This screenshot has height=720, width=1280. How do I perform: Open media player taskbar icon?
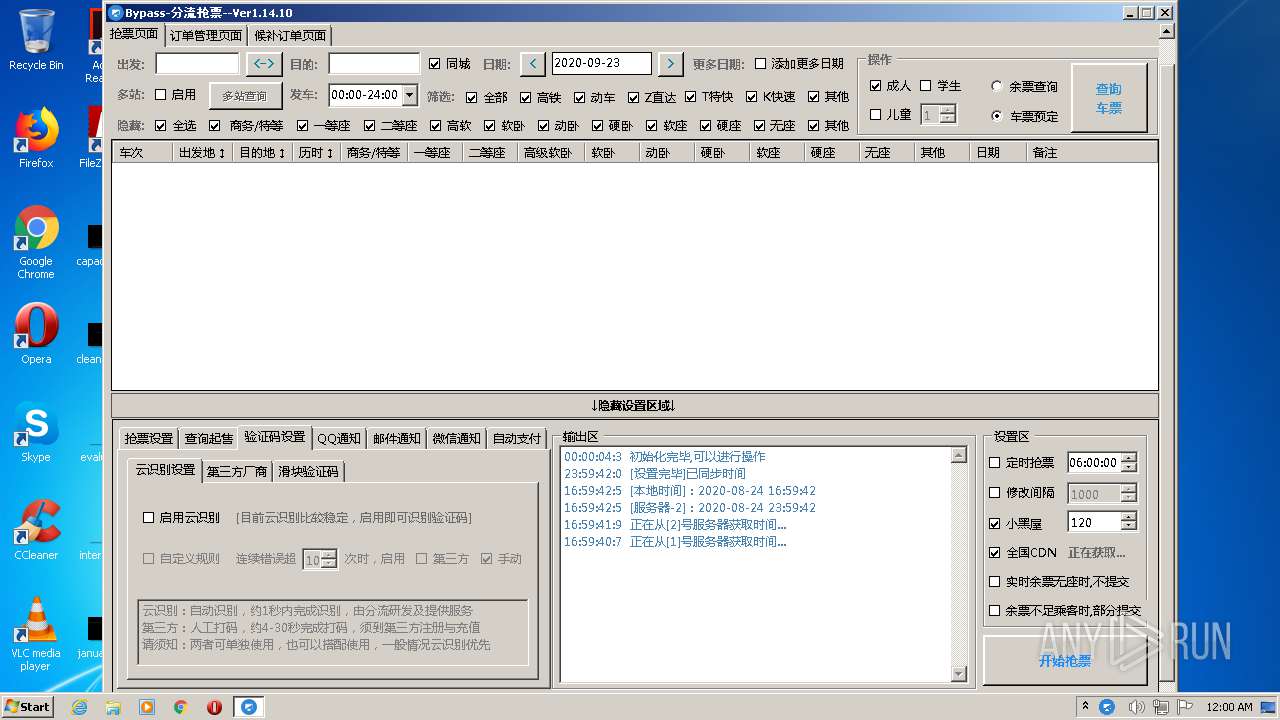click(147, 707)
